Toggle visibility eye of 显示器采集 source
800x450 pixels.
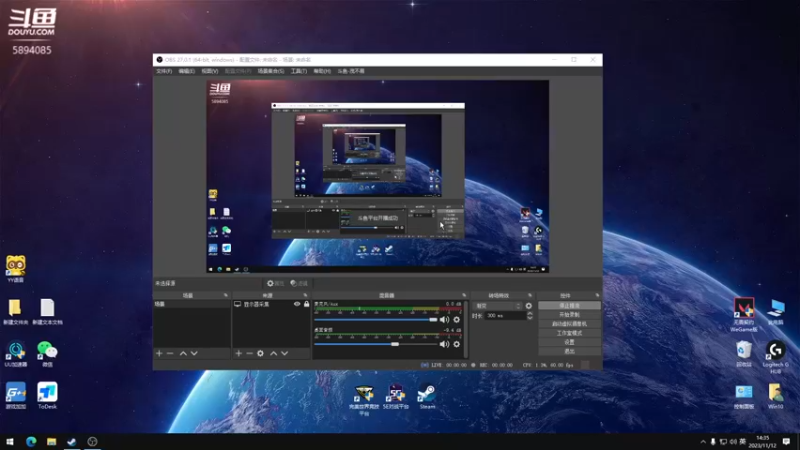[x=297, y=304]
